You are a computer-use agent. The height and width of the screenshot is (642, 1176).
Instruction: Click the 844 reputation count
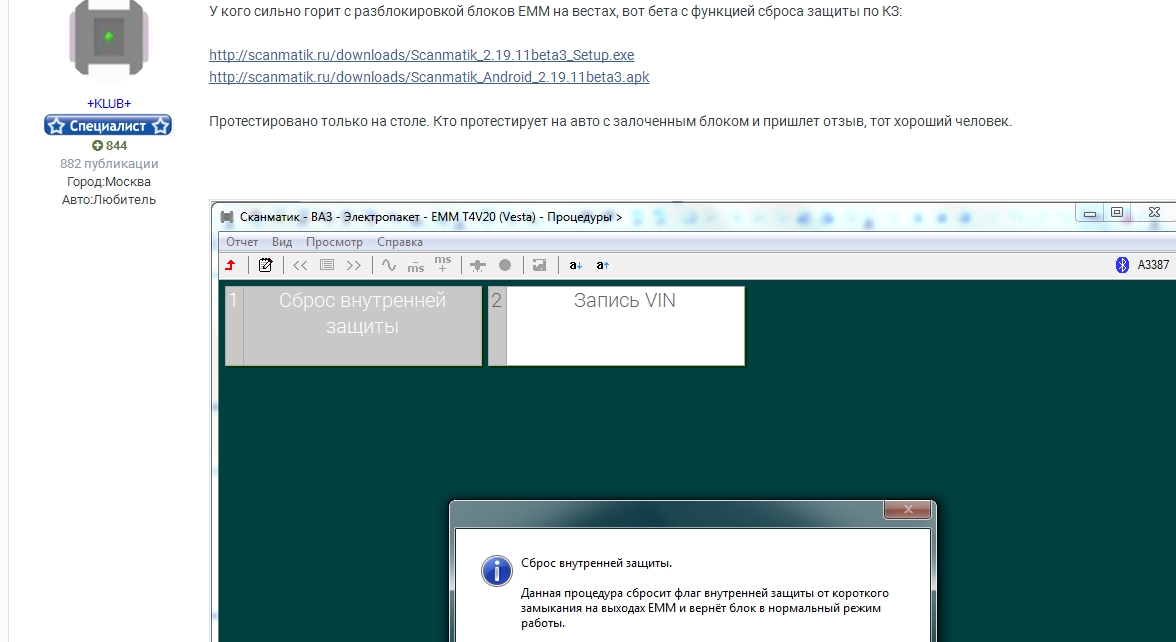[x=116, y=146]
